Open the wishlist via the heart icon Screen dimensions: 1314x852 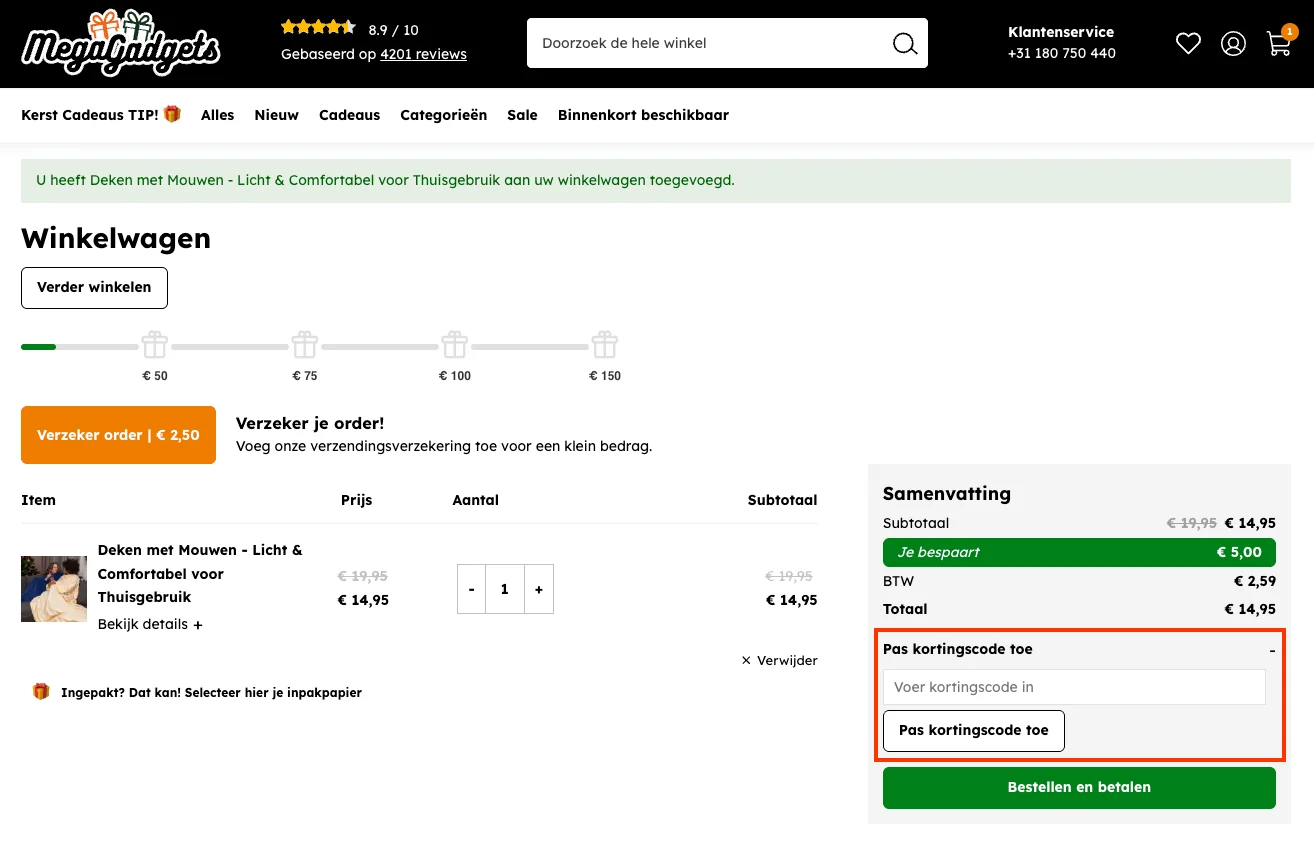[x=1188, y=43]
